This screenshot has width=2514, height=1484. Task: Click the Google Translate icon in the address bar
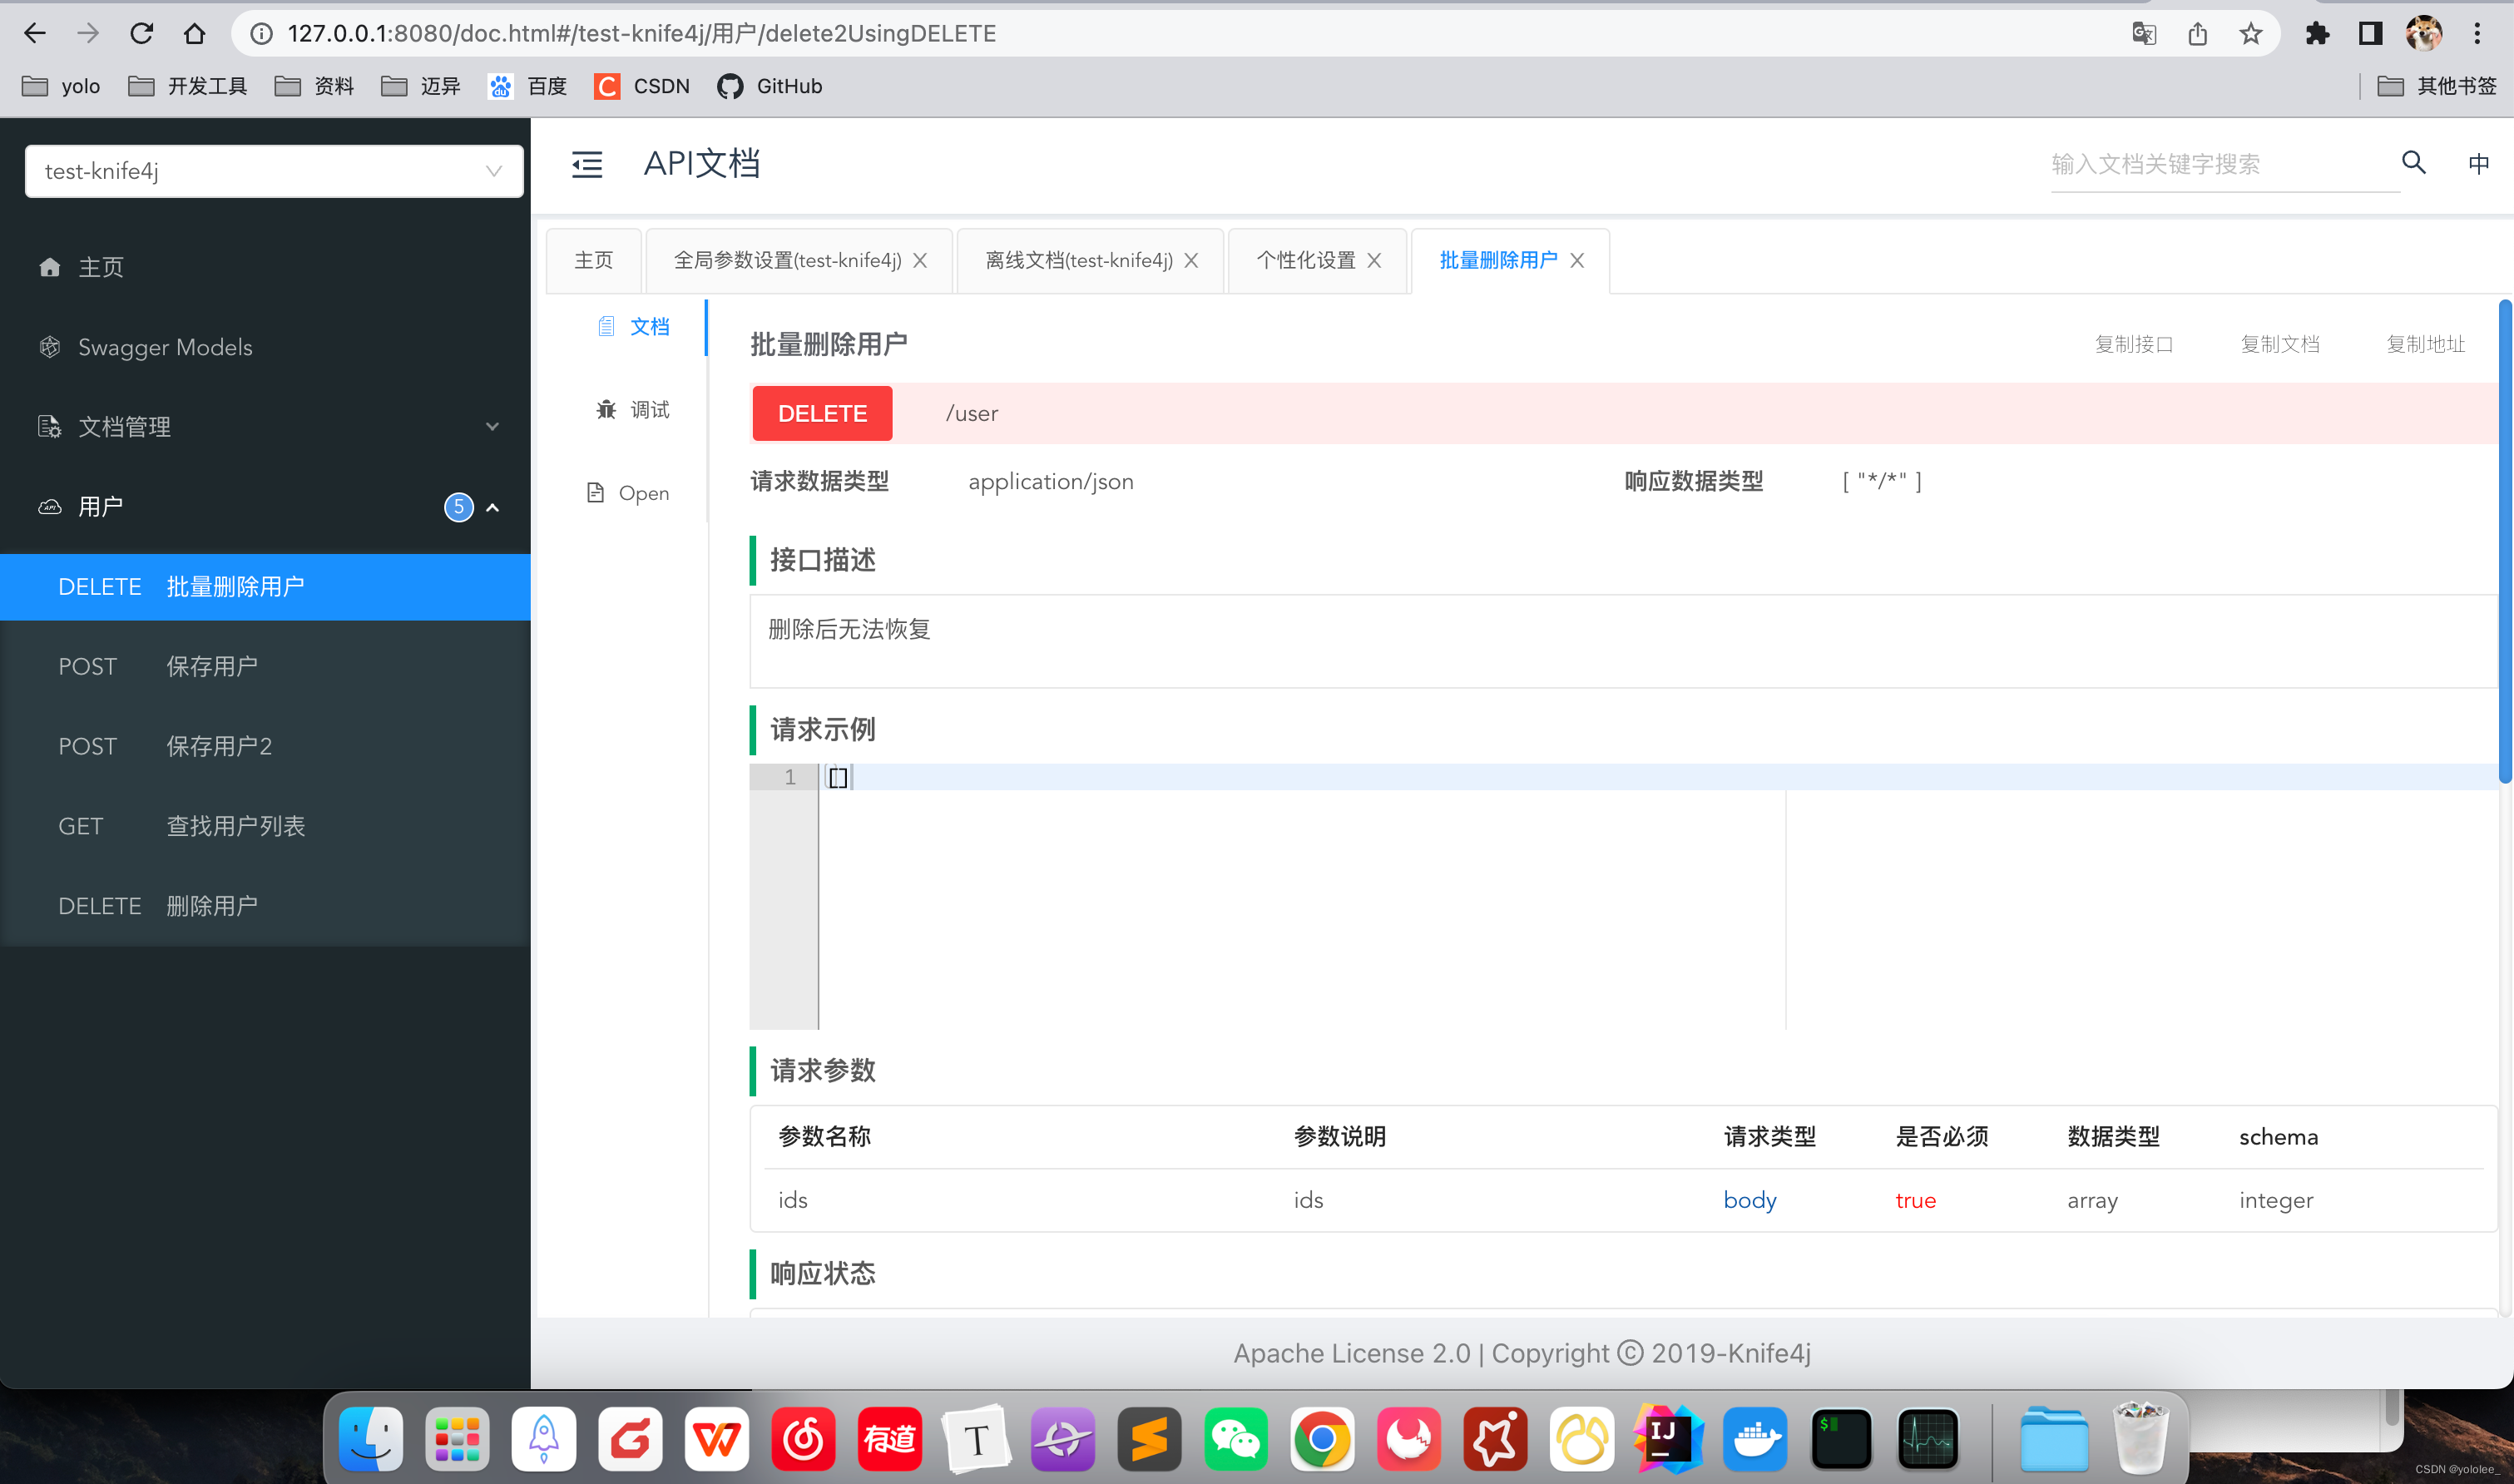pos(2143,33)
